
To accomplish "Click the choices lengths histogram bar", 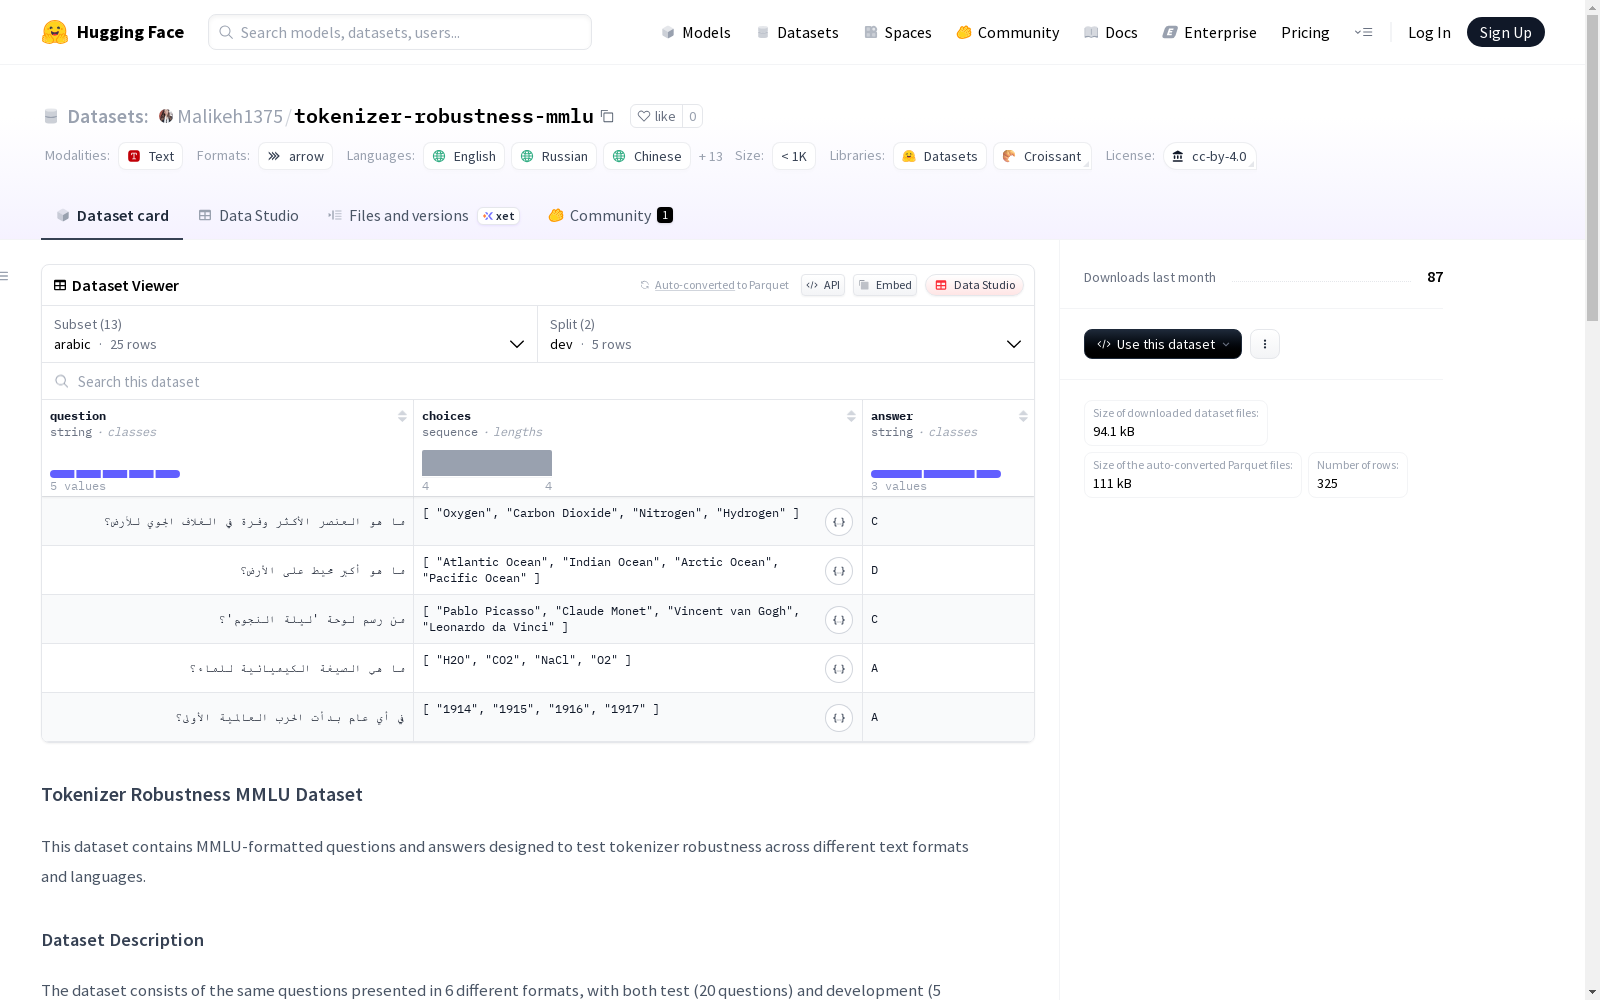I will (487, 463).
